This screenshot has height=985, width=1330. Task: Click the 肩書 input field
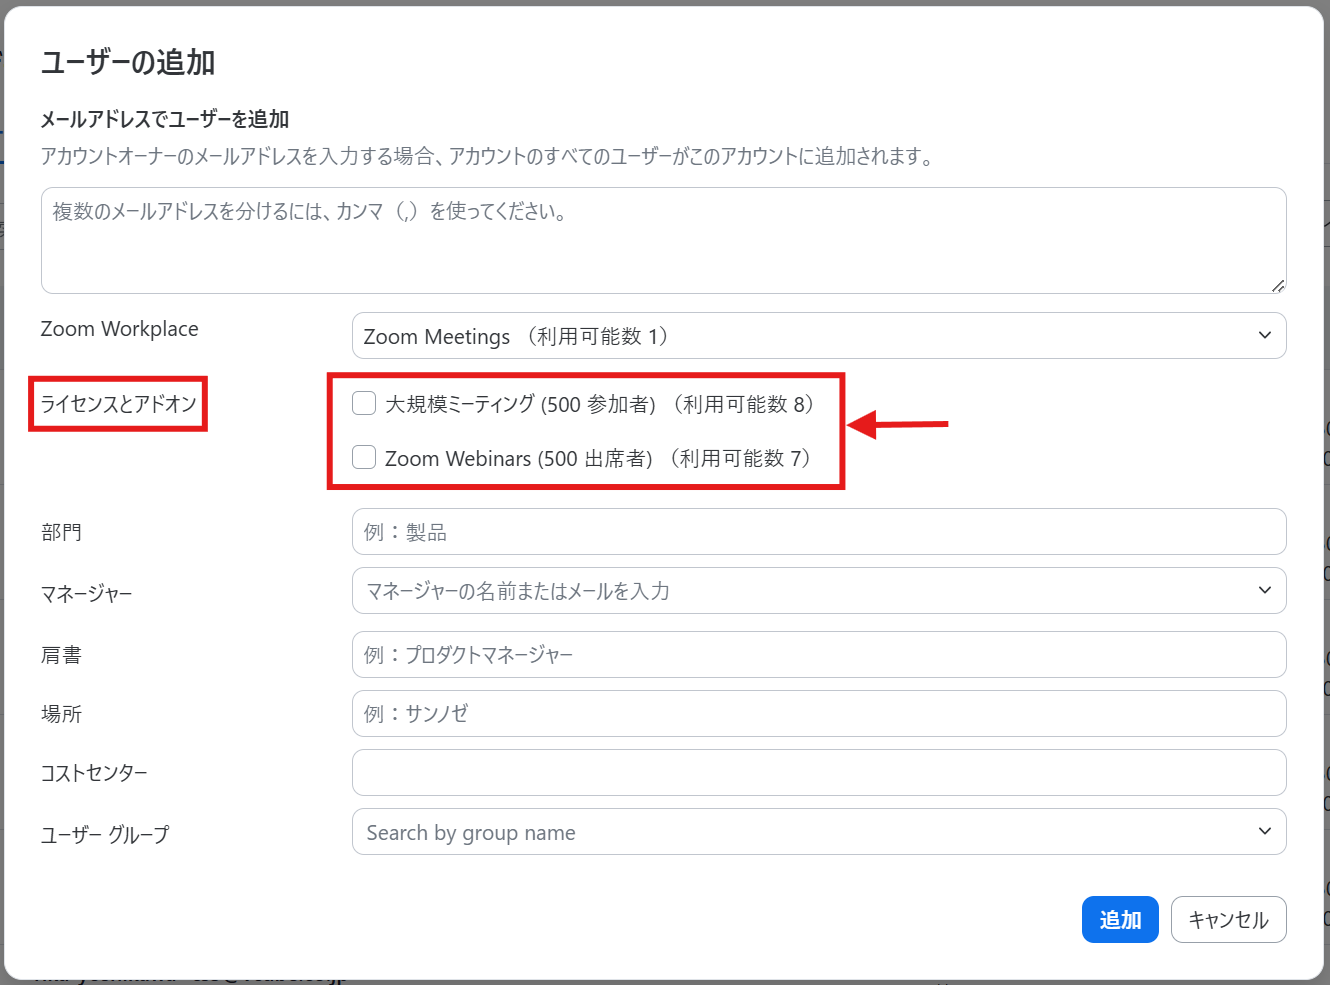pyautogui.click(x=819, y=655)
